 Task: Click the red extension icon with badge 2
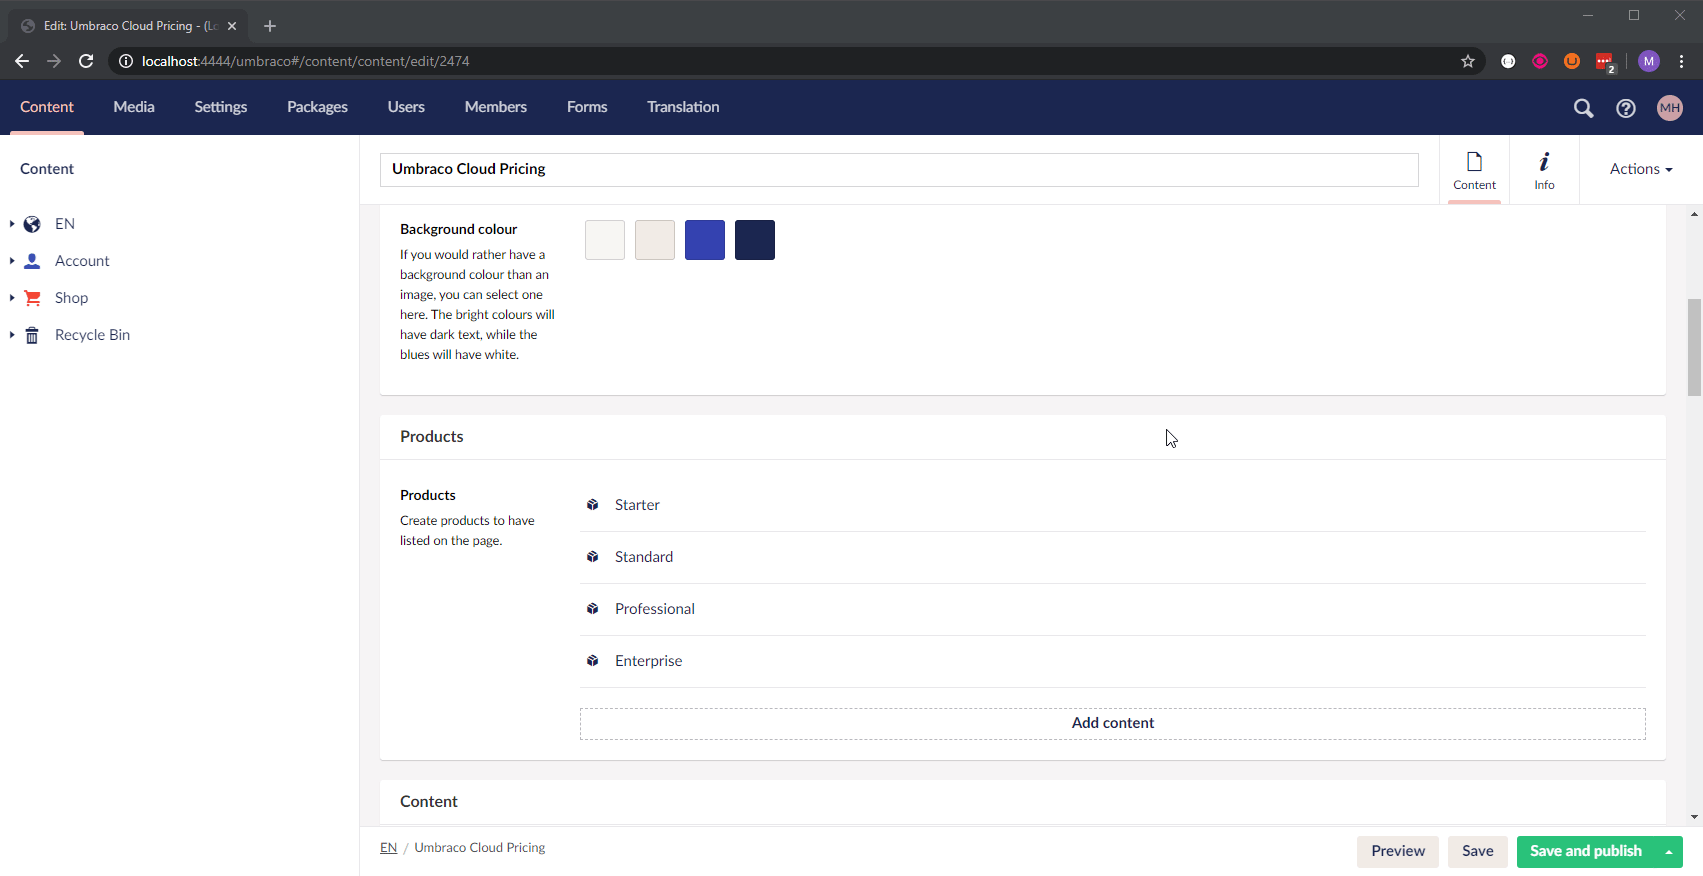coord(1604,62)
